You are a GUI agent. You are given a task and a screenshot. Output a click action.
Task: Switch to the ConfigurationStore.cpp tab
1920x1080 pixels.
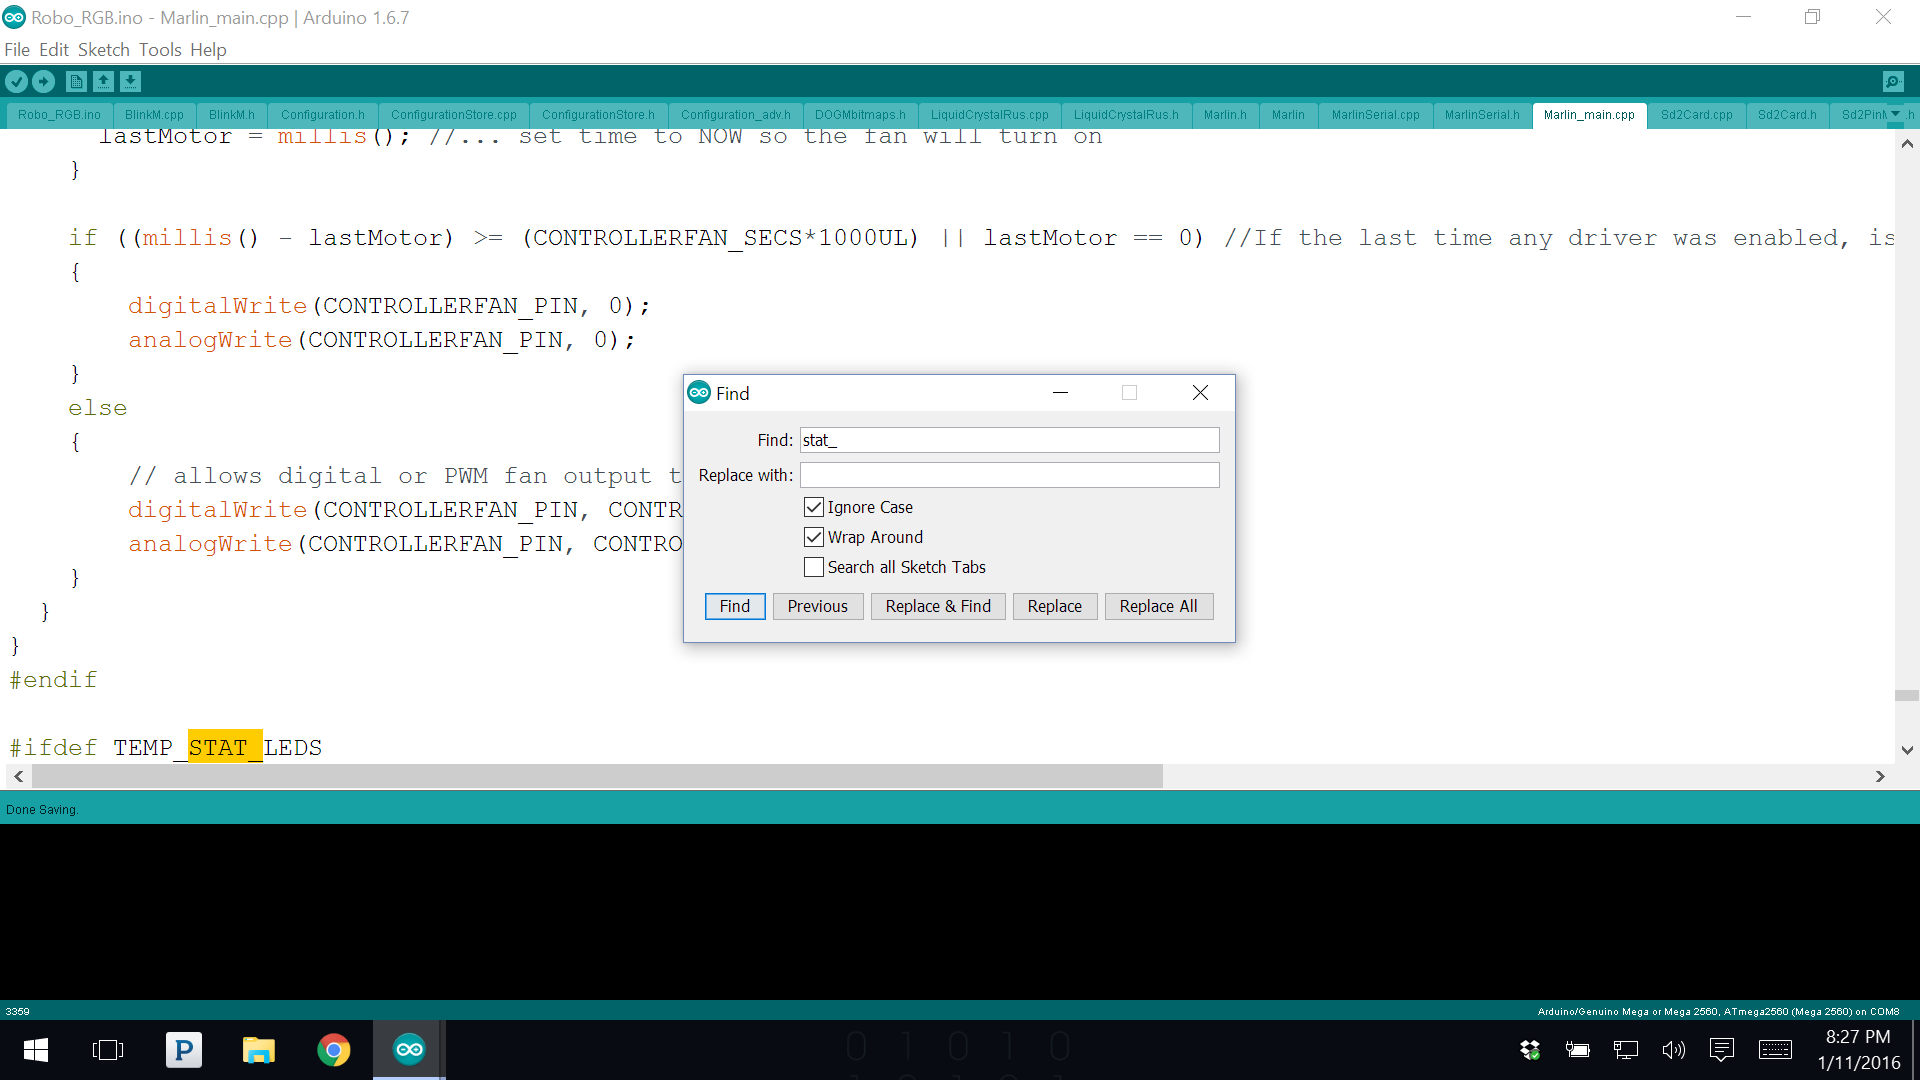tap(454, 115)
